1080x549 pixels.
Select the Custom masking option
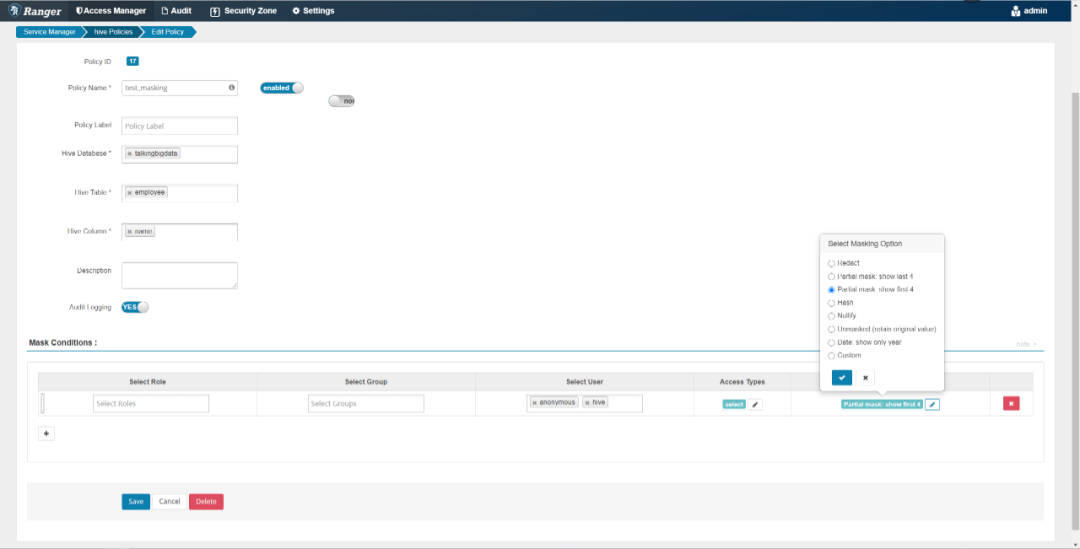pos(831,355)
